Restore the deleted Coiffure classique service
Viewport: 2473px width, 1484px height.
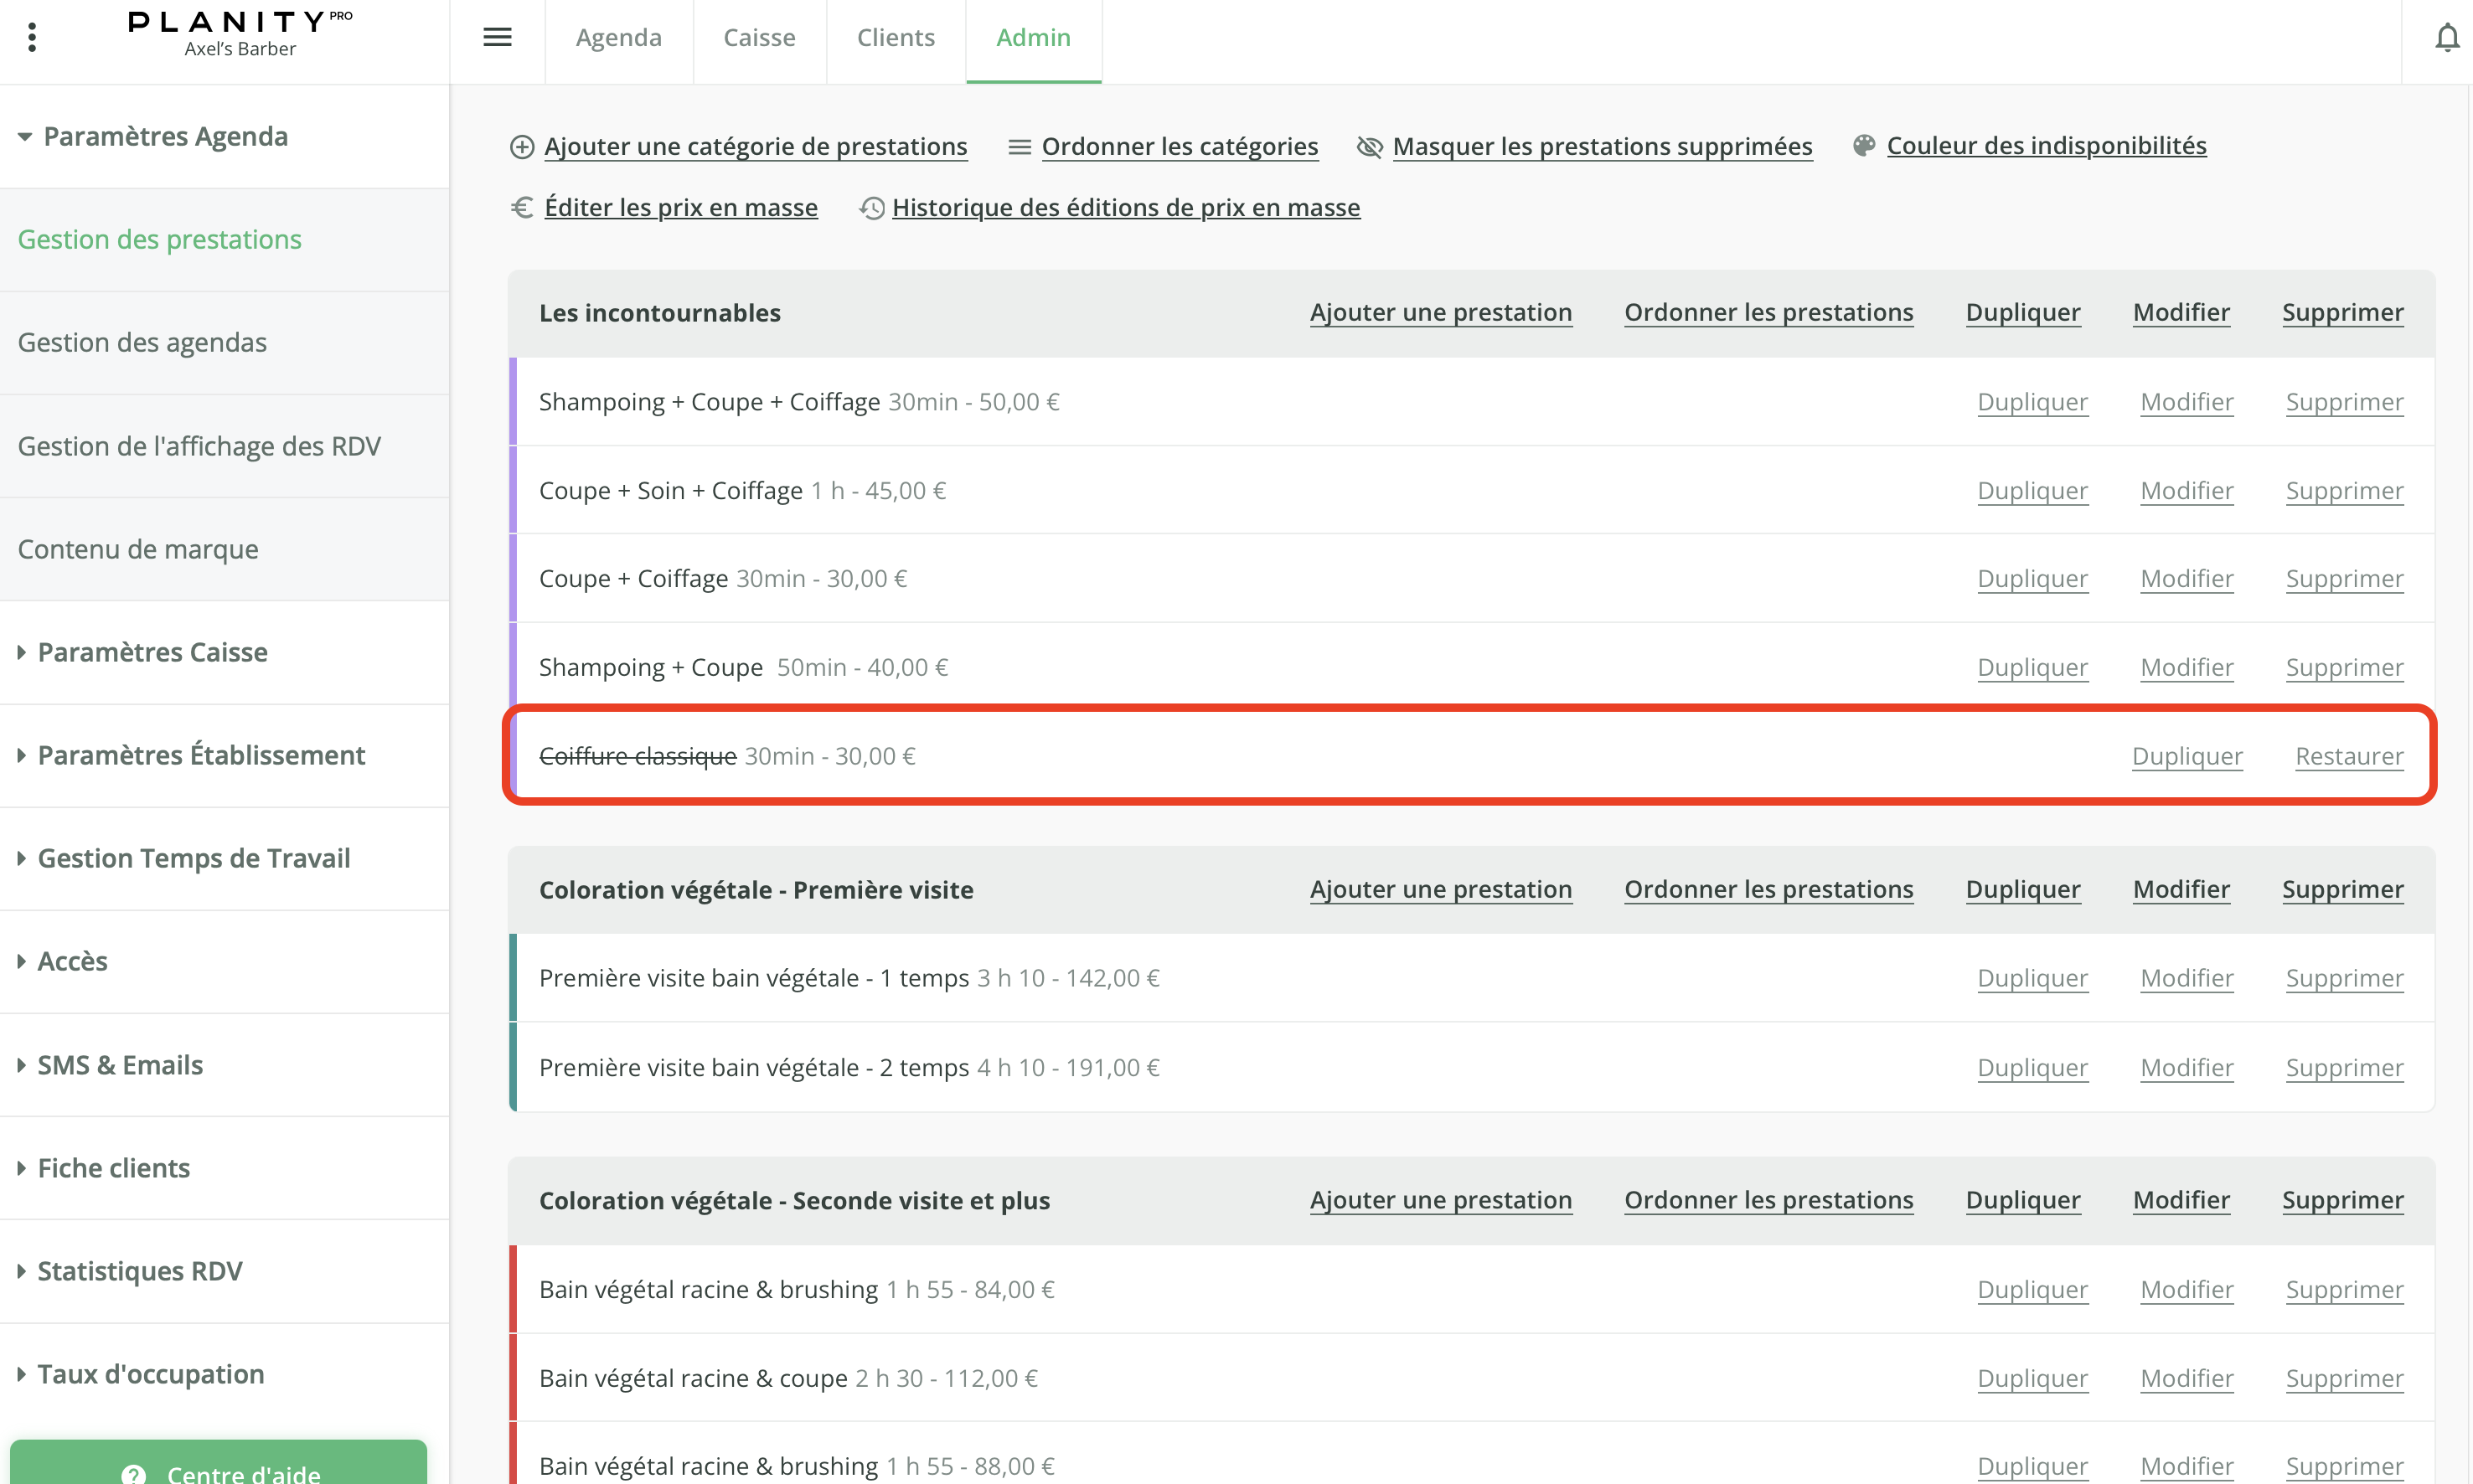click(x=2348, y=756)
